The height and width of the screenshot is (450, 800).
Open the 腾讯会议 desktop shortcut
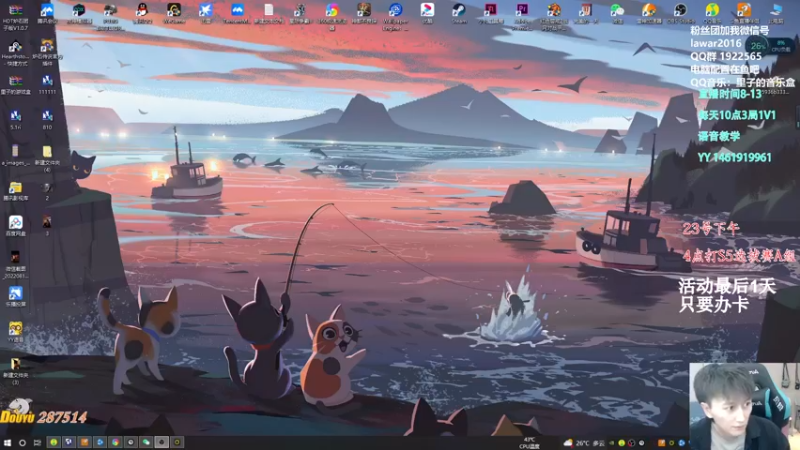[x=47, y=13]
